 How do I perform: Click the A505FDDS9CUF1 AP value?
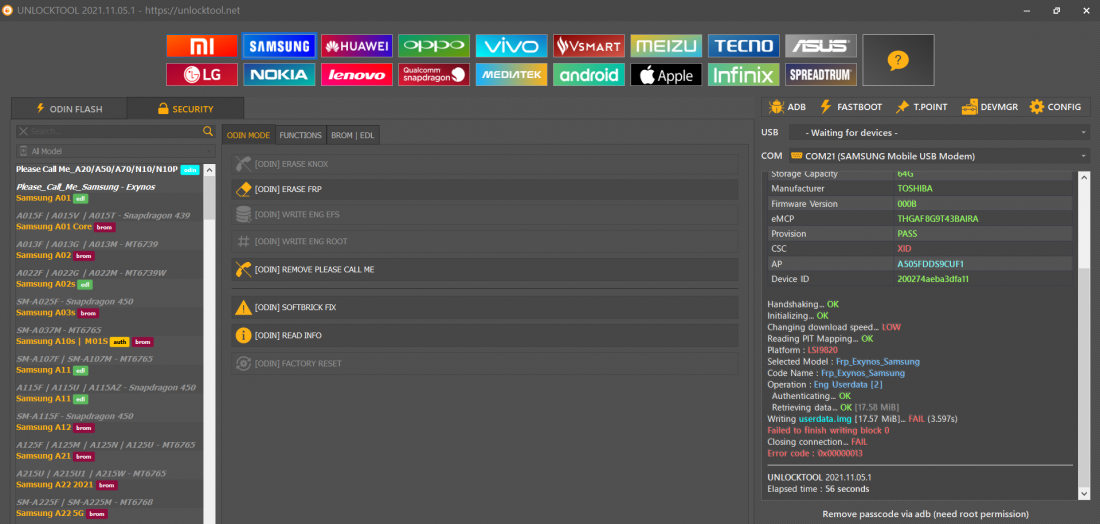(x=930, y=264)
